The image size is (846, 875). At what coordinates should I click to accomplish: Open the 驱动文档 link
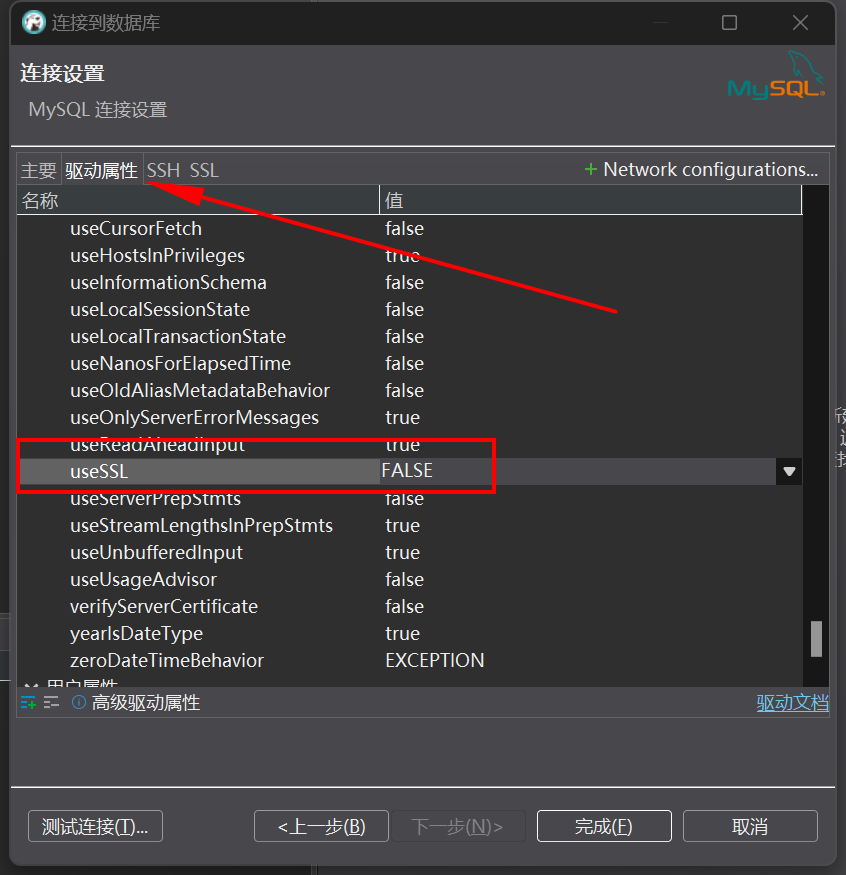794,702
